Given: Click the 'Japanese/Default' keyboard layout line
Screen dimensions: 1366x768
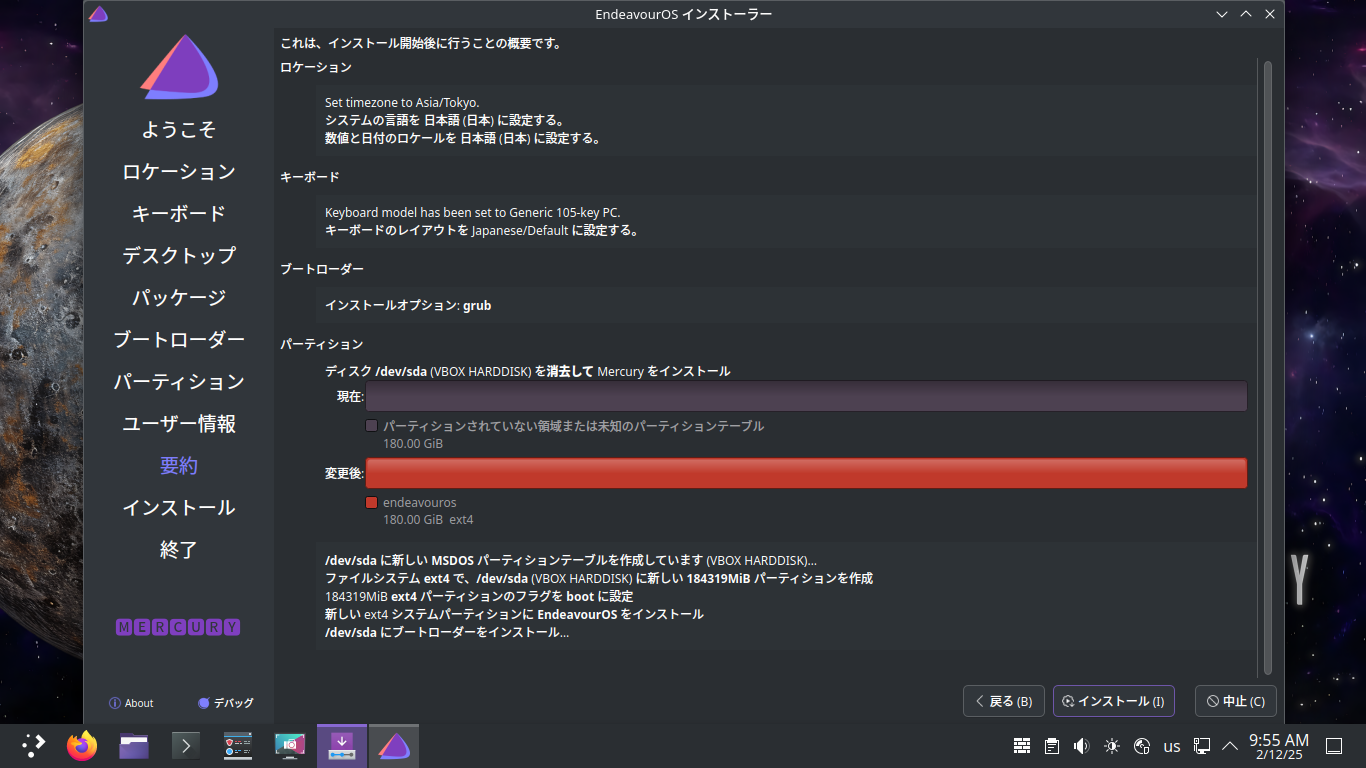Looking at the screenshot, I should tap(482, 230).
